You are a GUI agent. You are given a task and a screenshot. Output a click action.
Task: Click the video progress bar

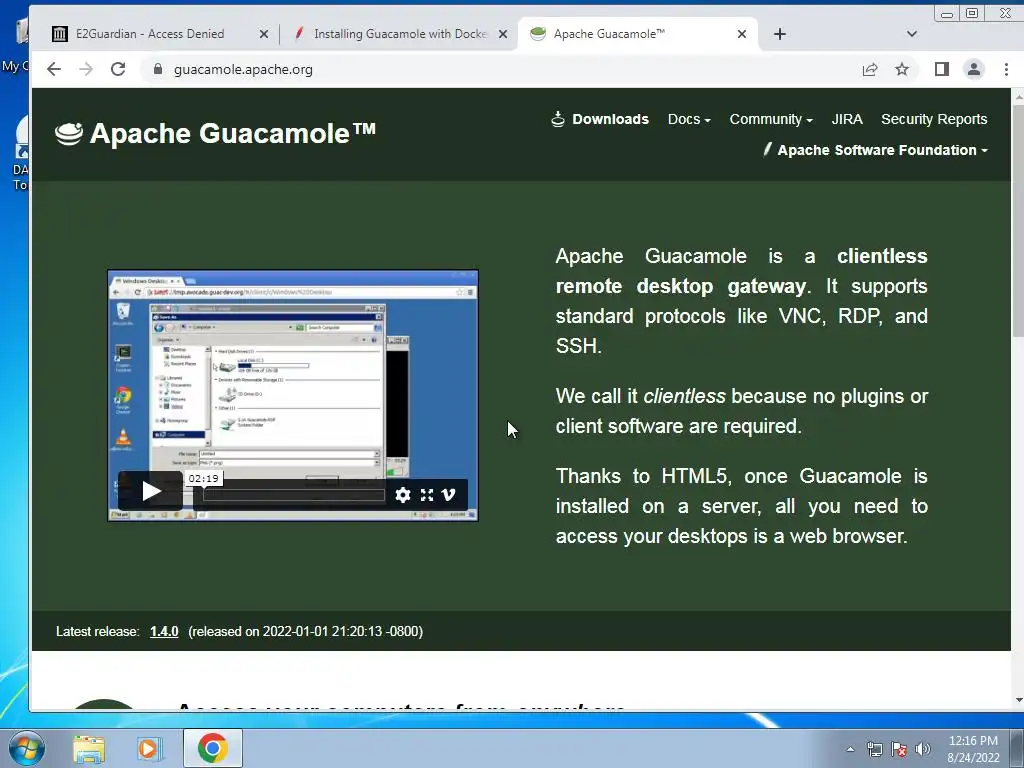coord(293,495)
